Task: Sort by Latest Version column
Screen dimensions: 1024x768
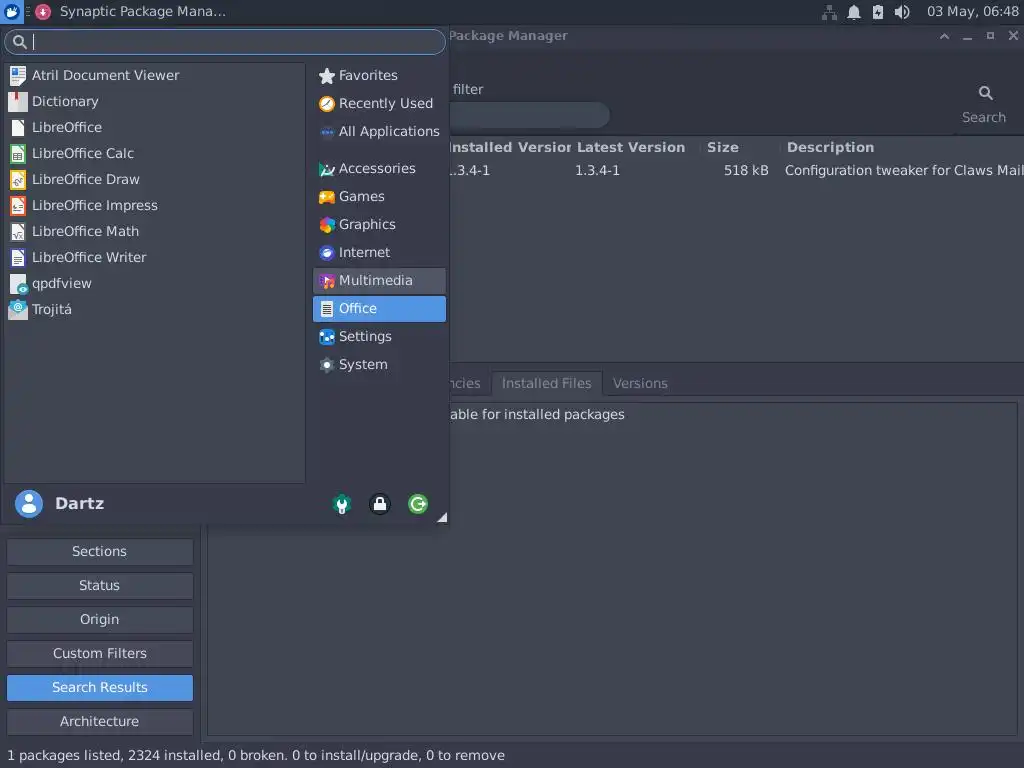Action: pos(632,148)
